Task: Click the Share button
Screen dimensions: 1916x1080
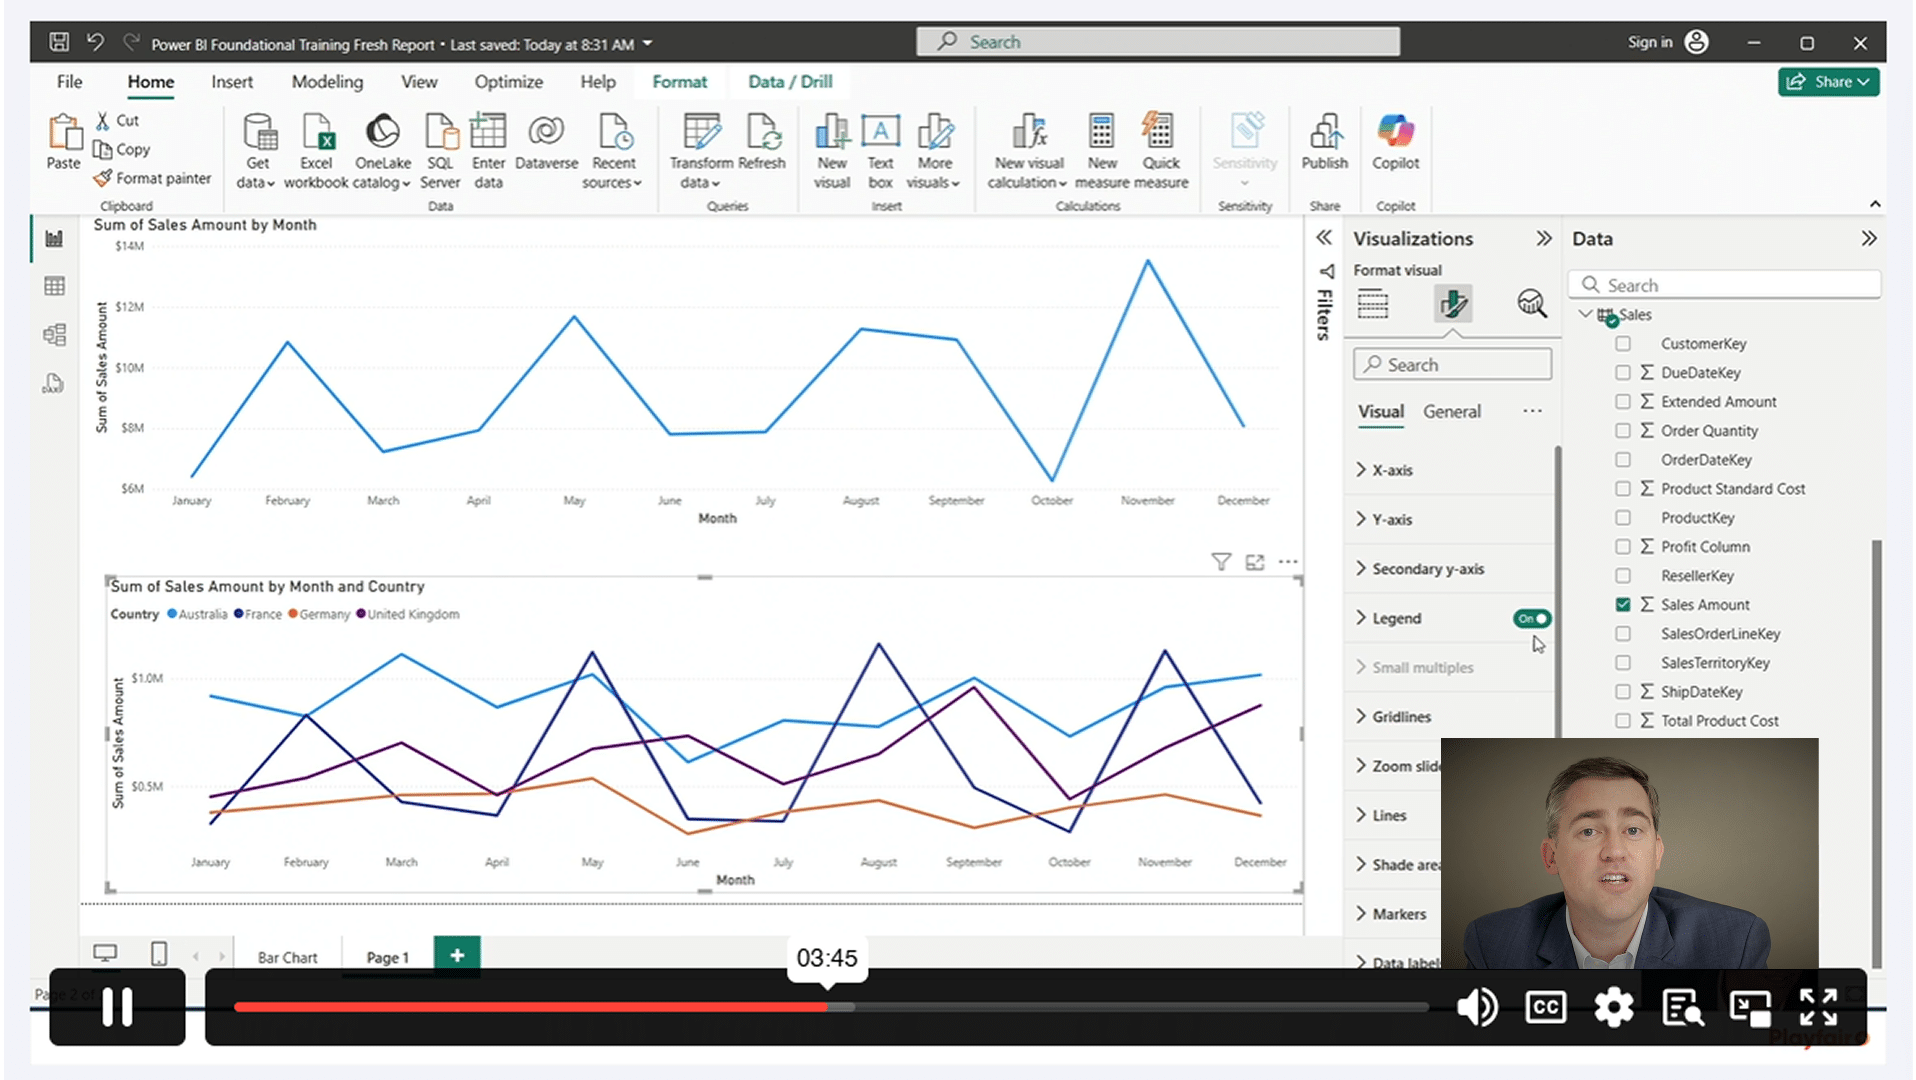Action: click(1827, 82)
